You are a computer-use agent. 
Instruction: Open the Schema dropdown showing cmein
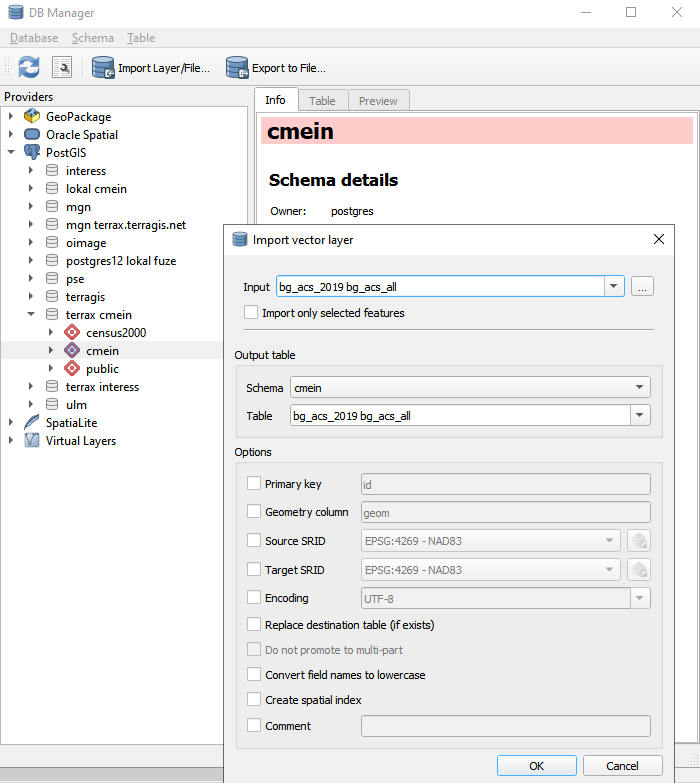469,388
